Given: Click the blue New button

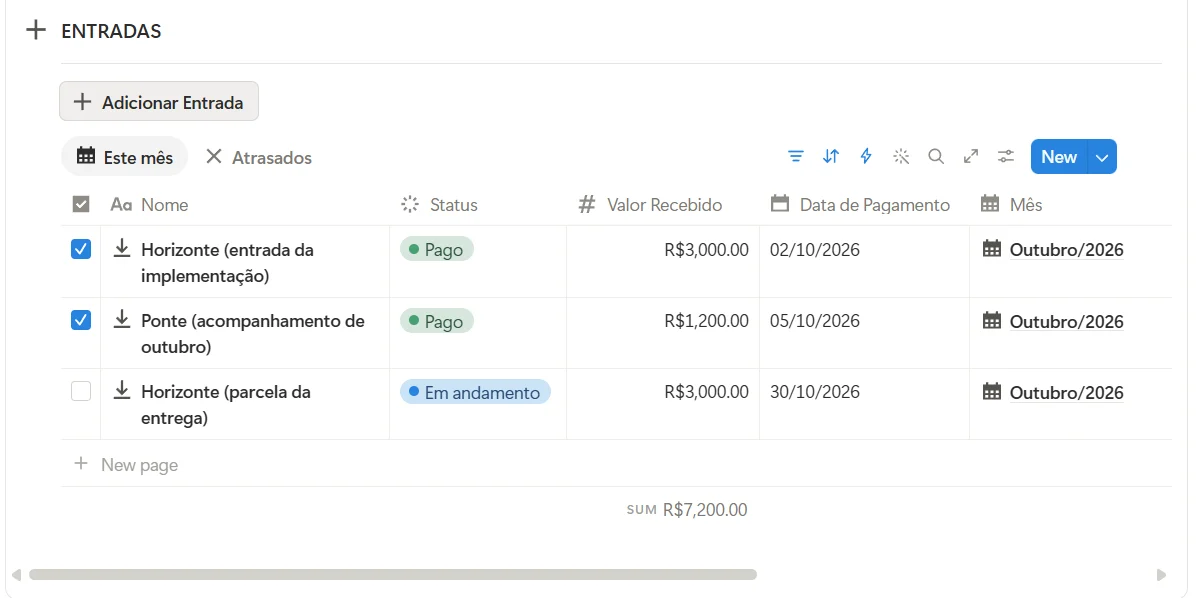Looking at the screenshot, I should [x=1059, y=156].
